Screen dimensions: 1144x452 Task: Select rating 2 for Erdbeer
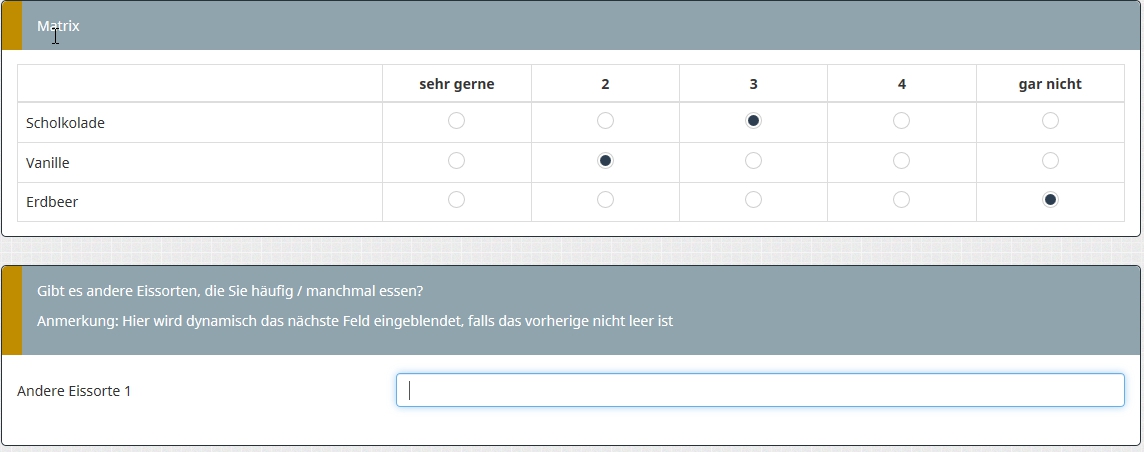(605, 200)
